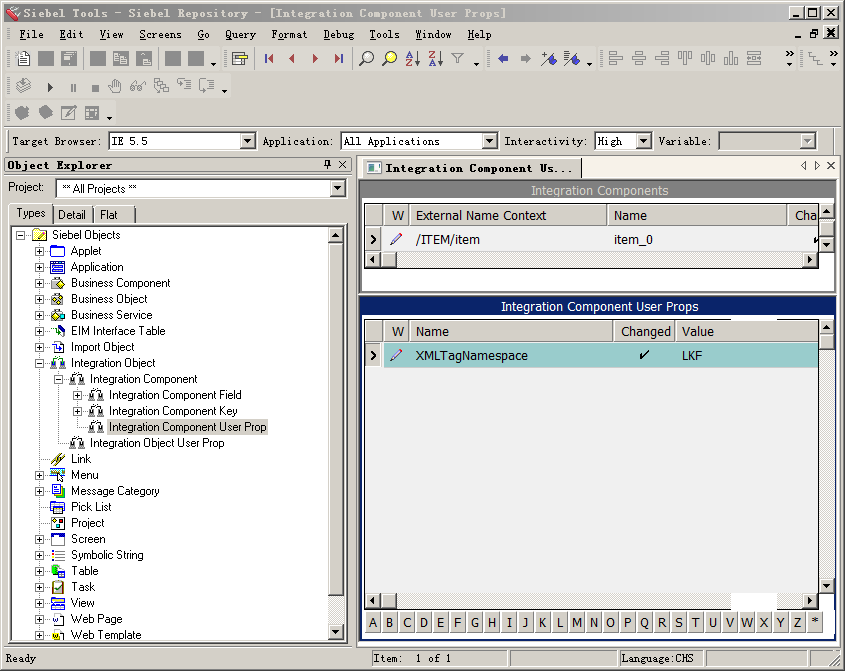Click the New Query magnifier icon

point(366,58)
